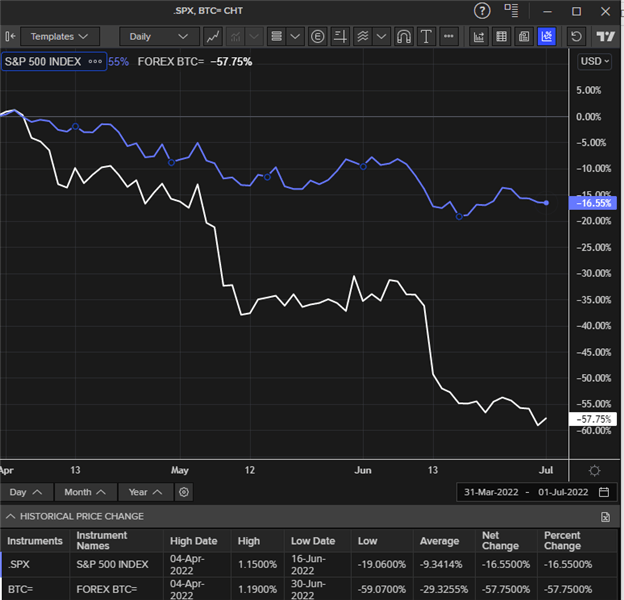This screenshot has height=600, width=624.
Task: Click the -59.0700% Low value cell
Action: tap(382, 589)
